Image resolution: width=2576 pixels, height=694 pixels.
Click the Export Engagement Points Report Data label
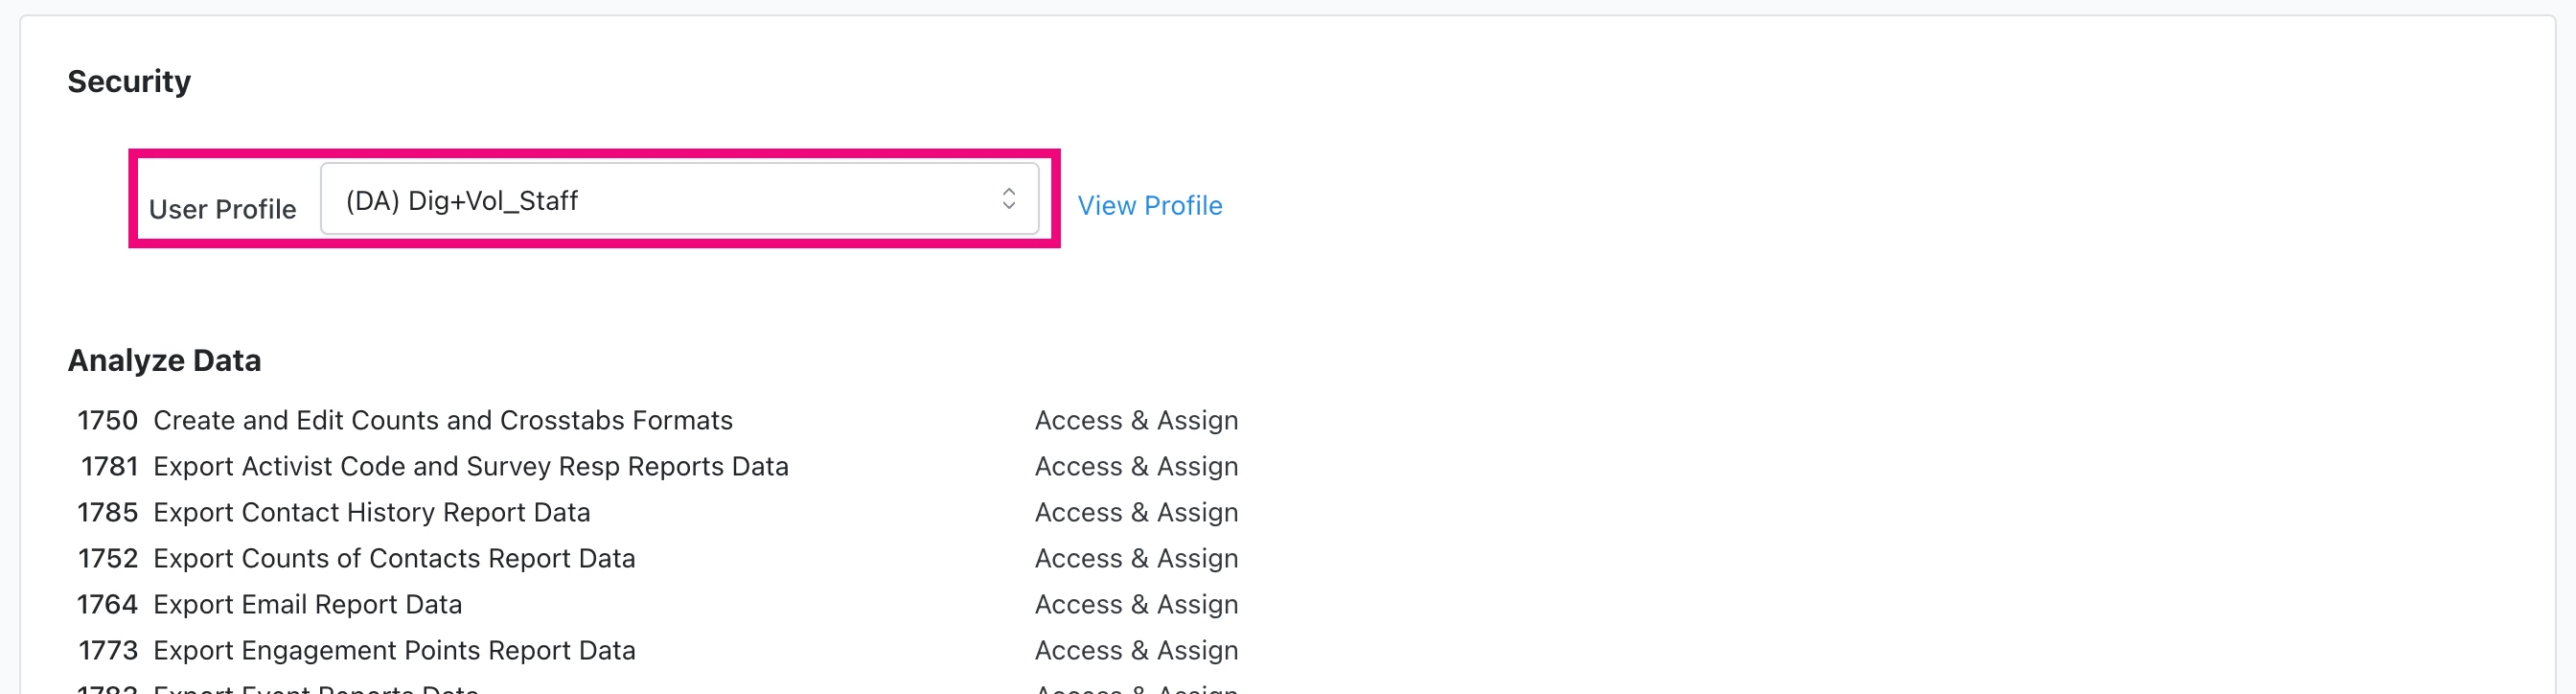click(394, 650)
